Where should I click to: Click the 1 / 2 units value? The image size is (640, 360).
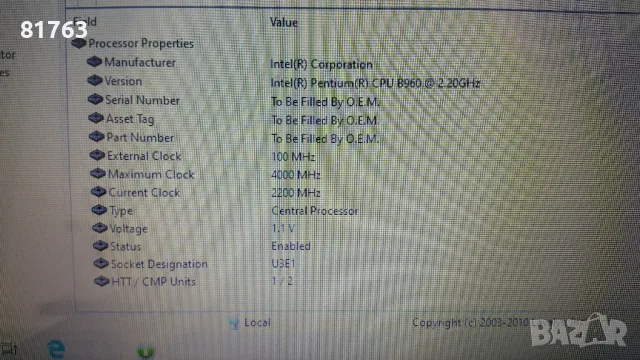pyautogui.click(x=282, y=281)
